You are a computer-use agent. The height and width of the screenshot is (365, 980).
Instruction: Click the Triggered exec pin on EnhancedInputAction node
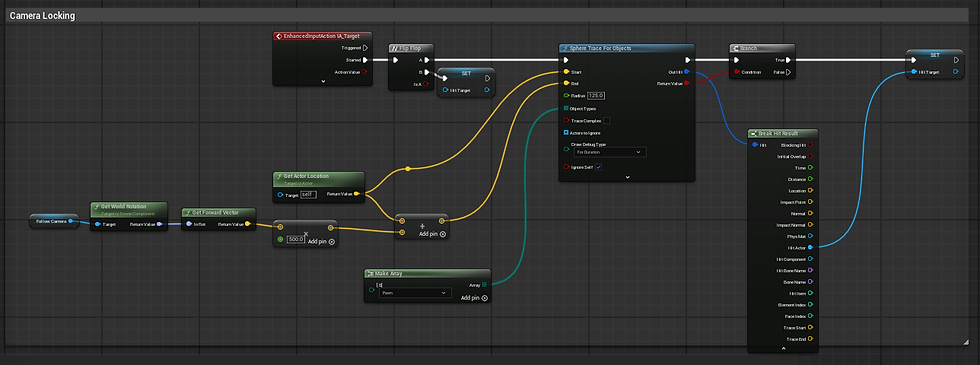click(x=365, y=48)
